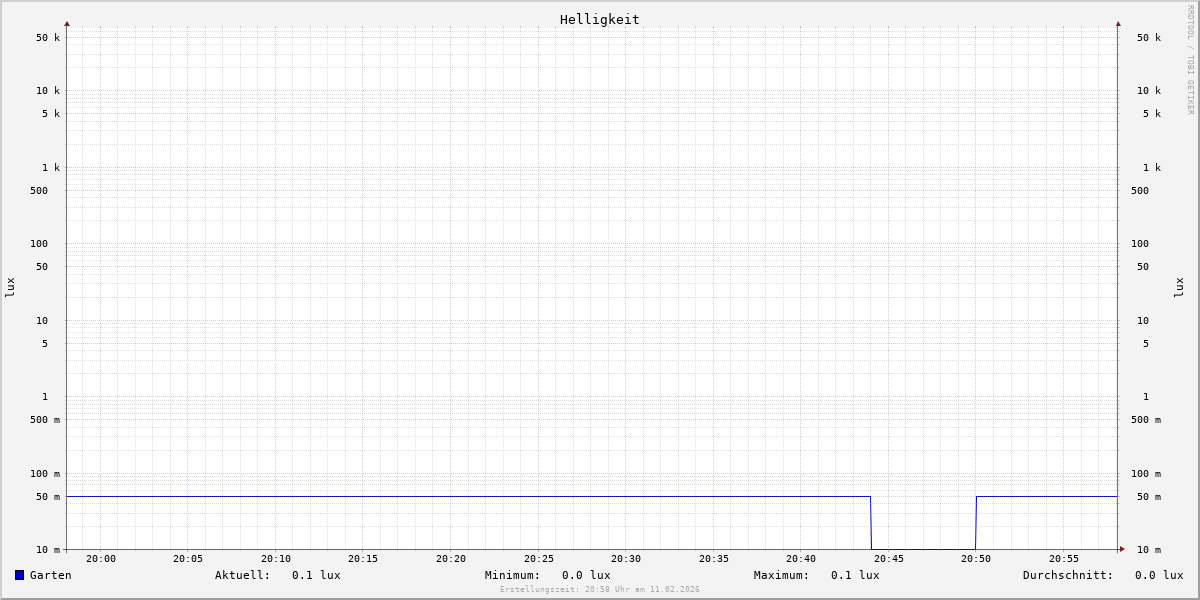Click the "20:35" time axis label
The height and width of the screenshot is (600, 1200).
(714, 559)
